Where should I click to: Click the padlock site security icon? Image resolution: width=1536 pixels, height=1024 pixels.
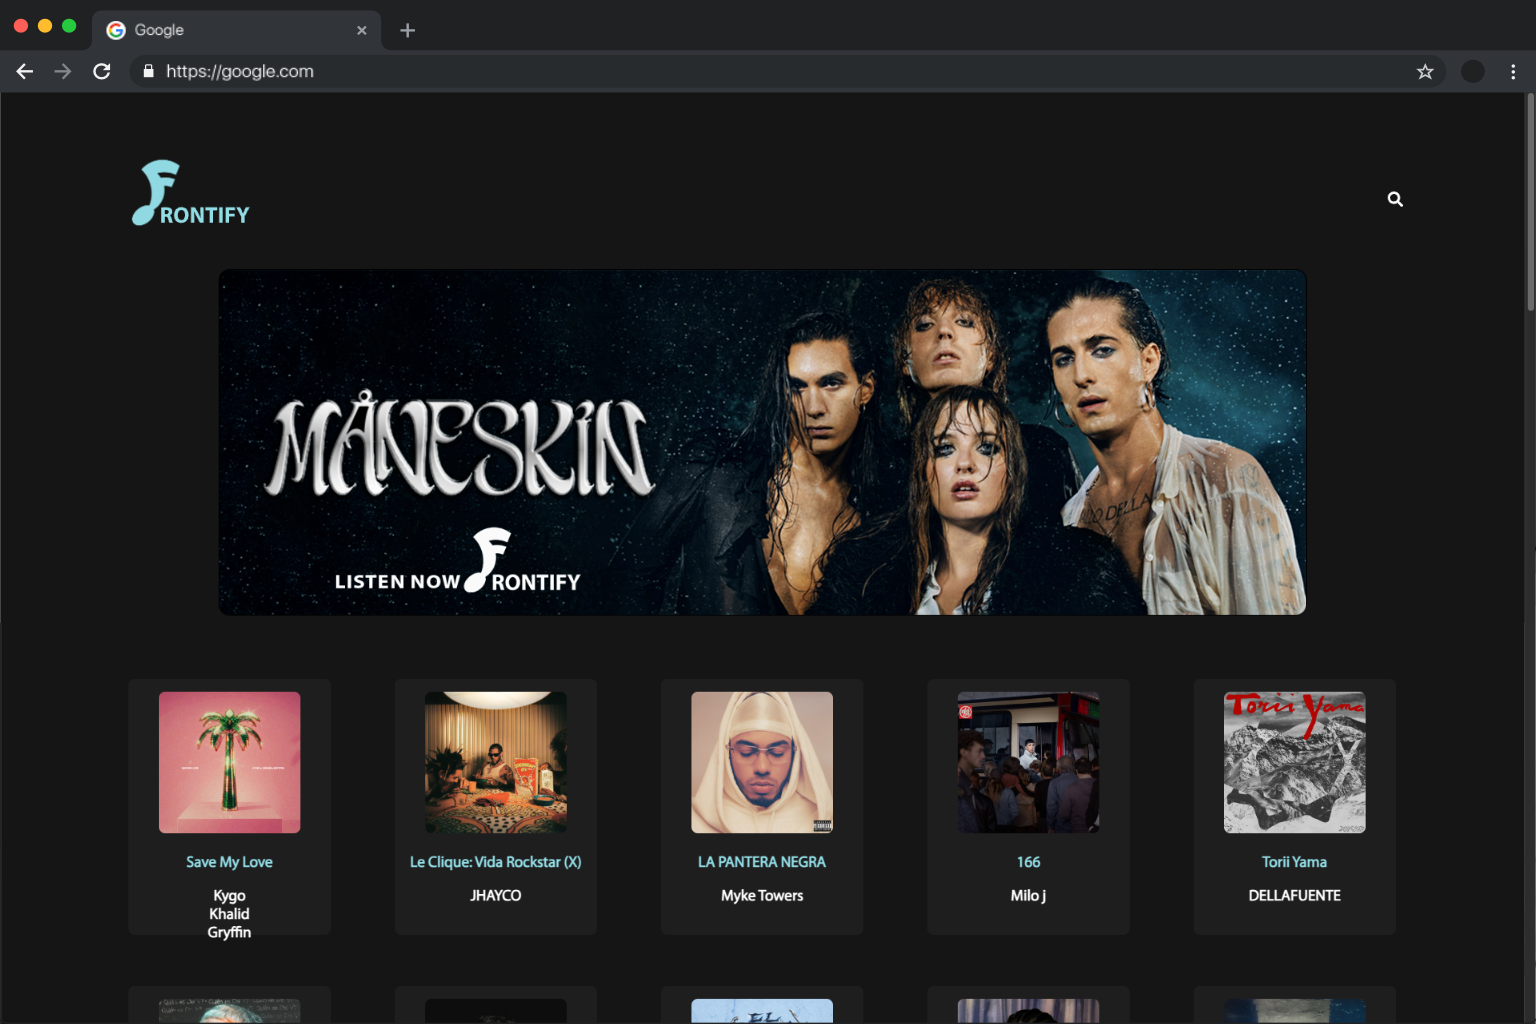tap(148, 71)
